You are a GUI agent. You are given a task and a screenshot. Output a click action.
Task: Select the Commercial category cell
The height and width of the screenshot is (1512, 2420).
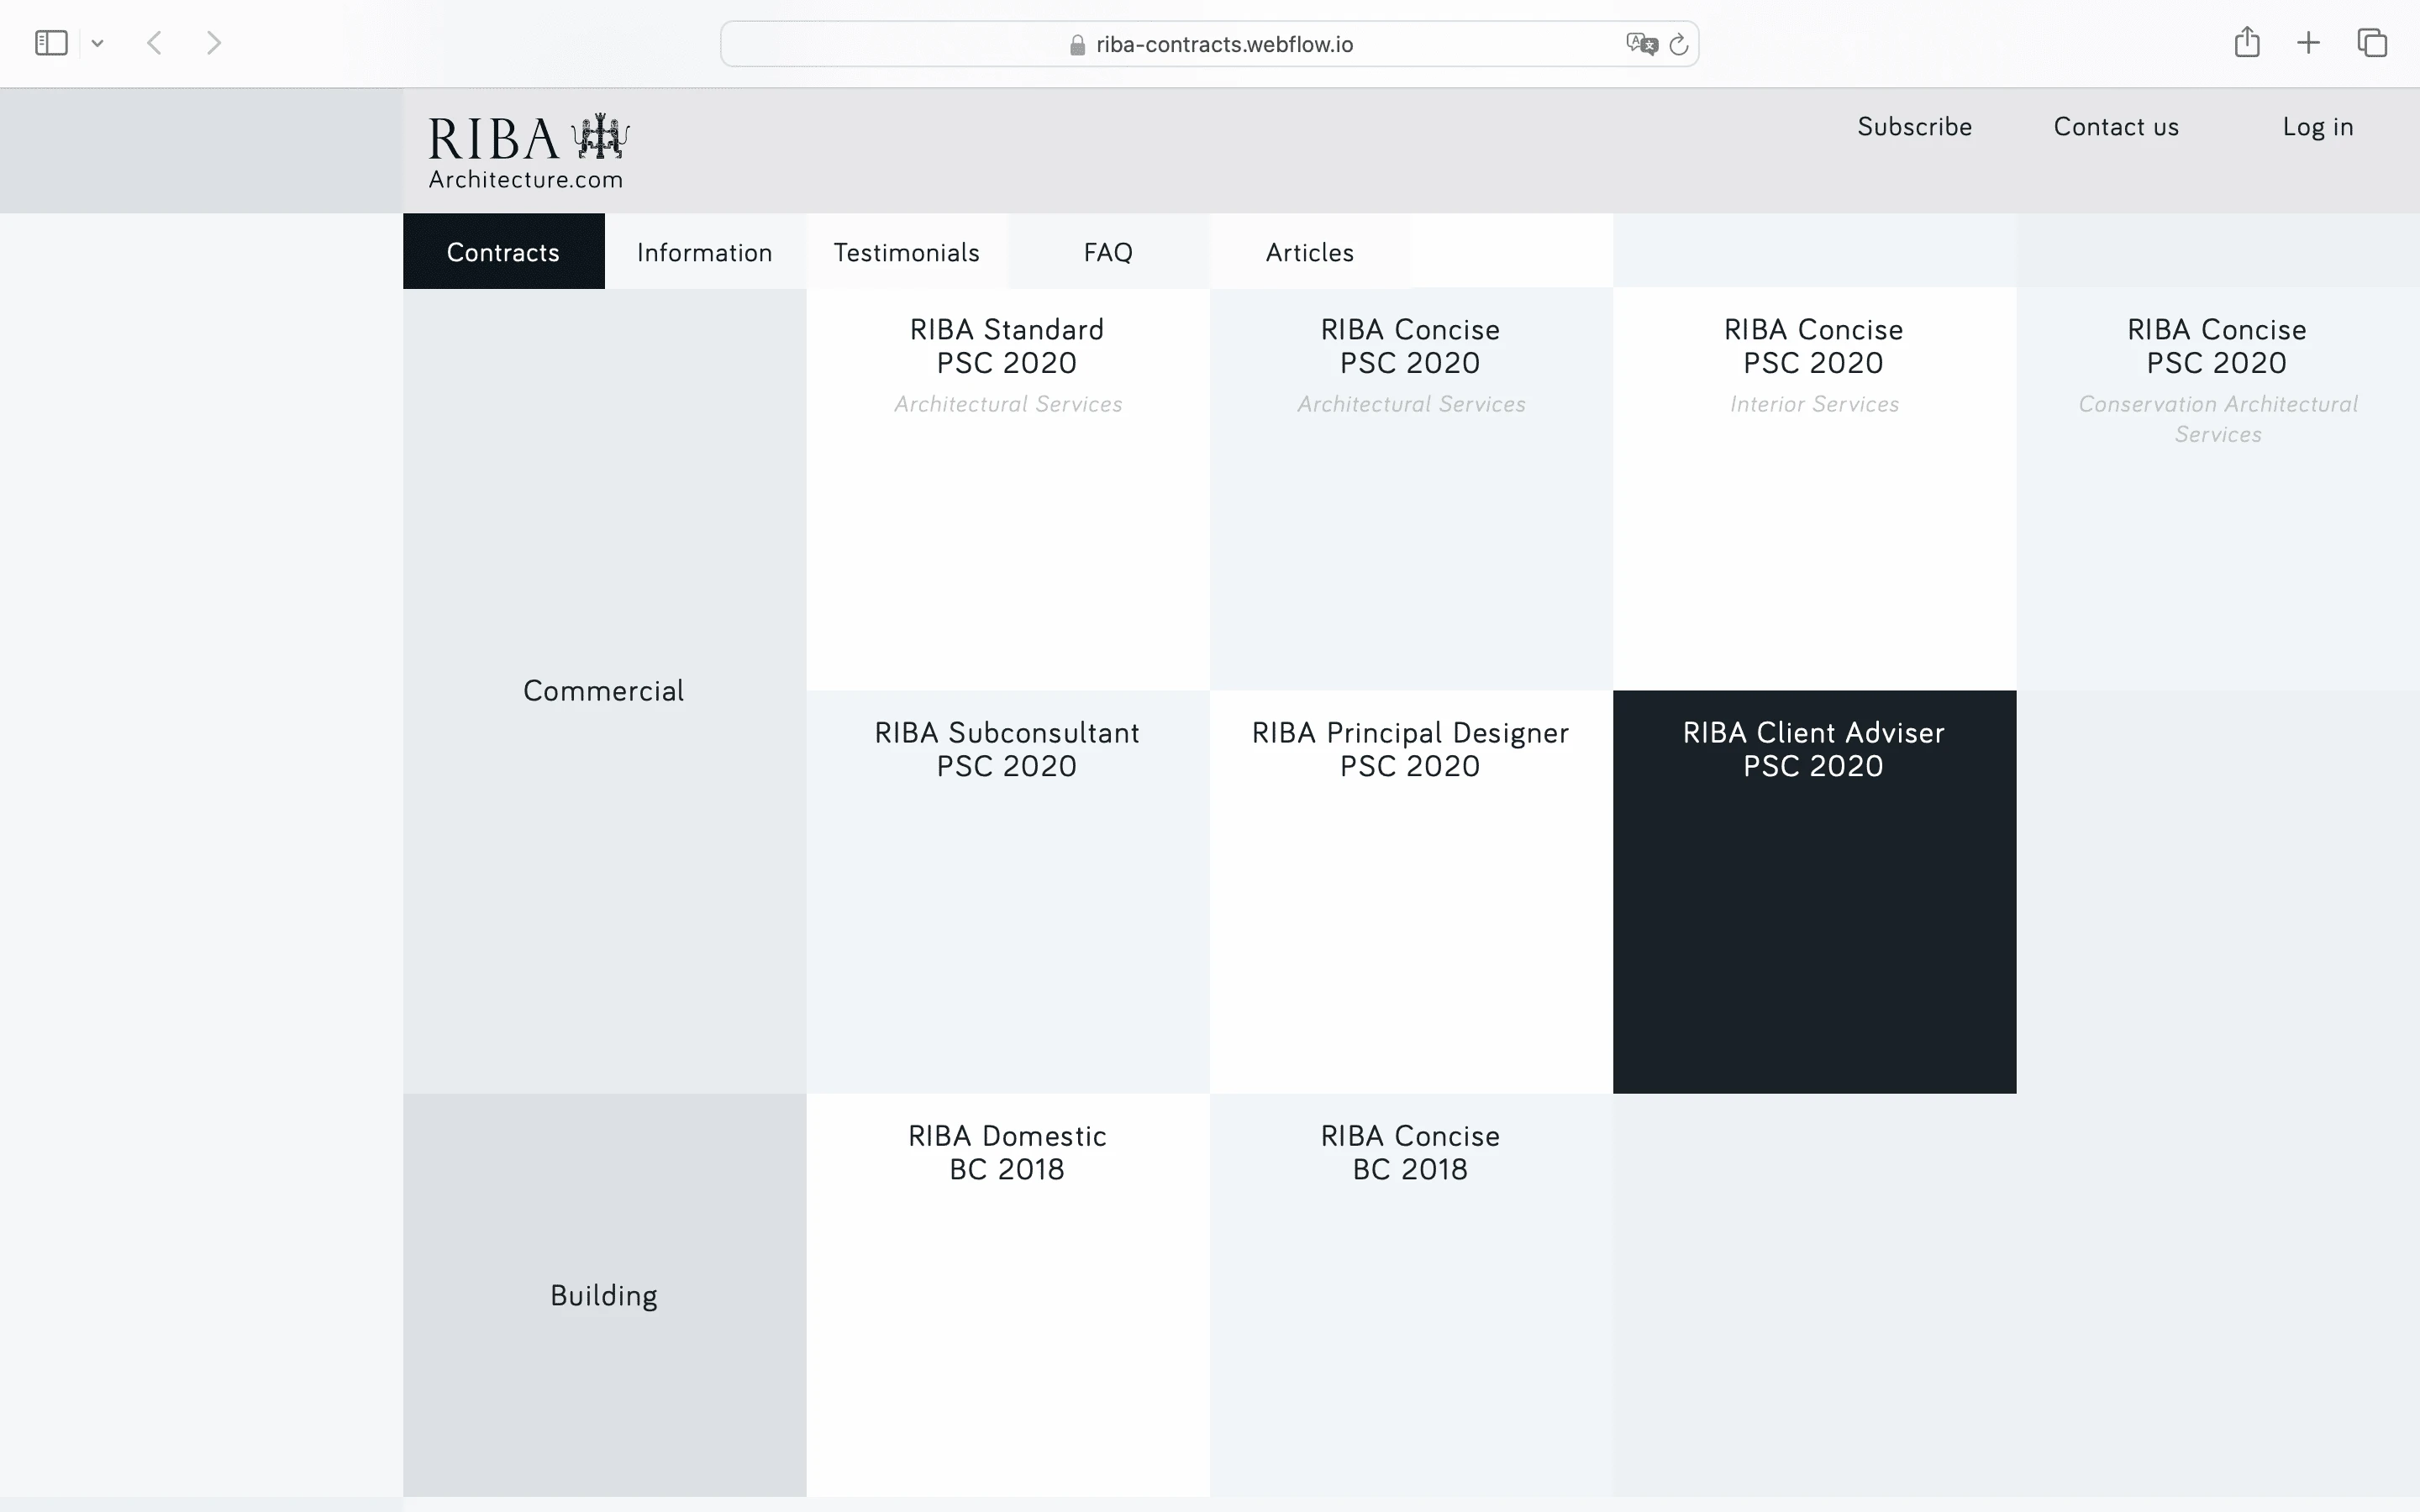point(604,691)
